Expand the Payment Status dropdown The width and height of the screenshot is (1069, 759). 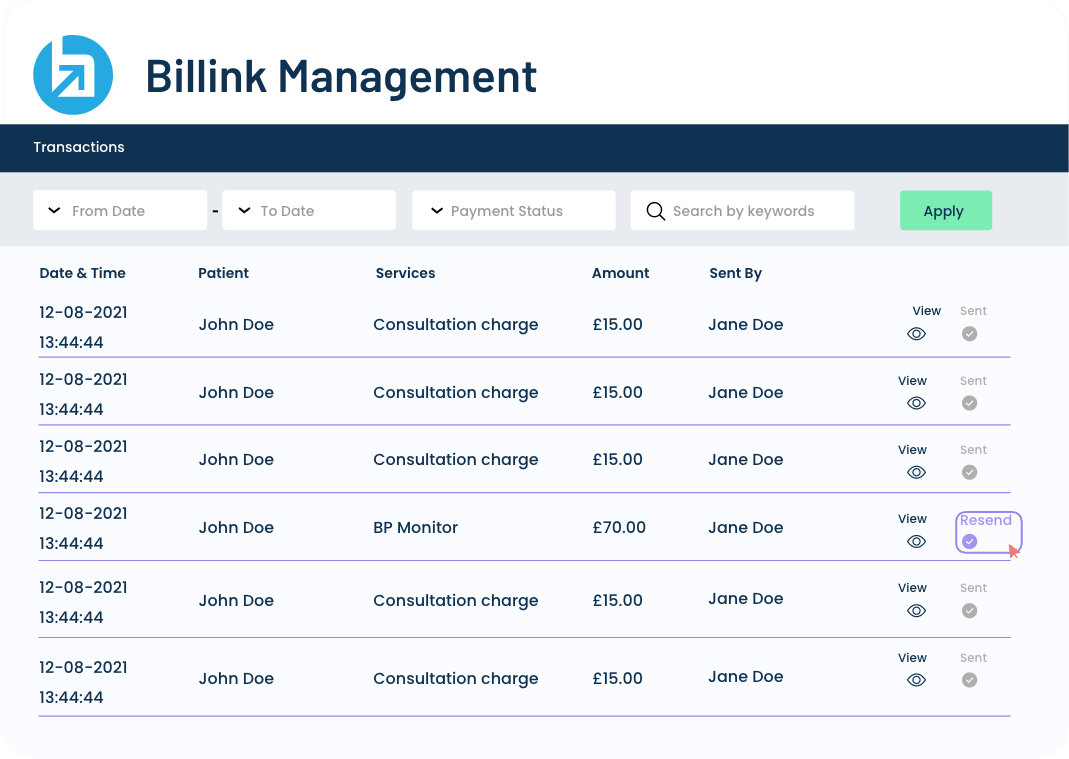coord(514,210)
